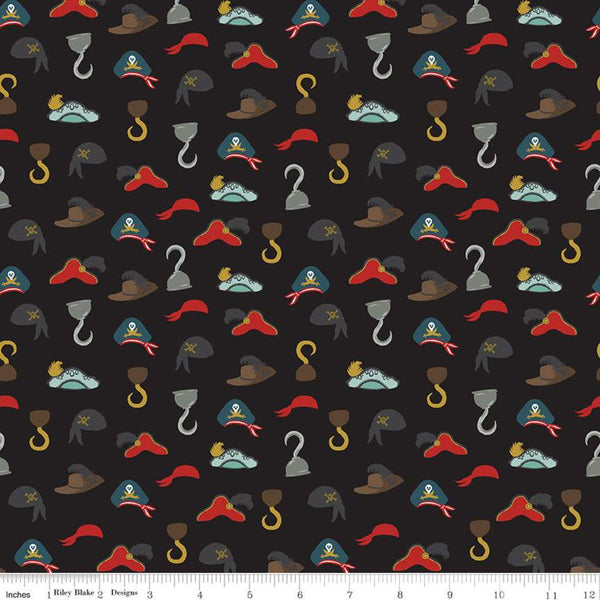Click the teal skull pirate hat at top center
Screen dimensions: 600x600
(309, 14)
